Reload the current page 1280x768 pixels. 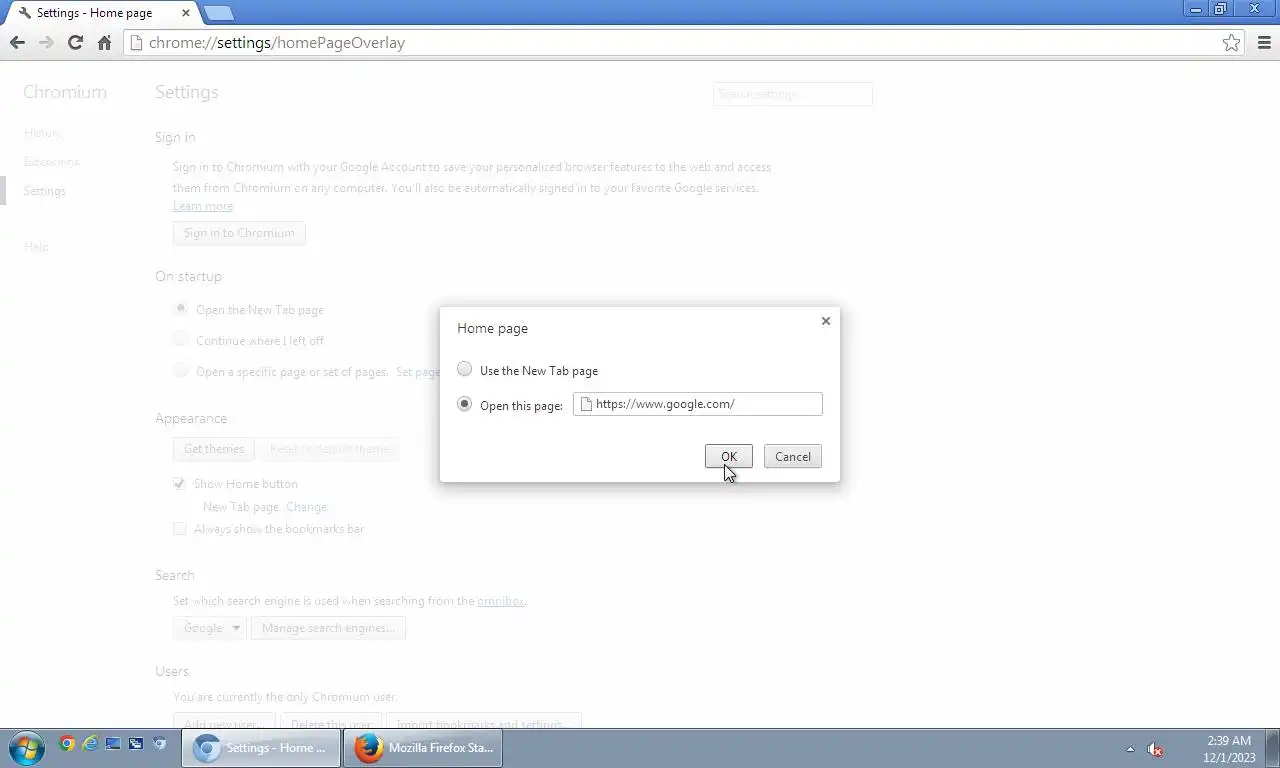(75, 42)
